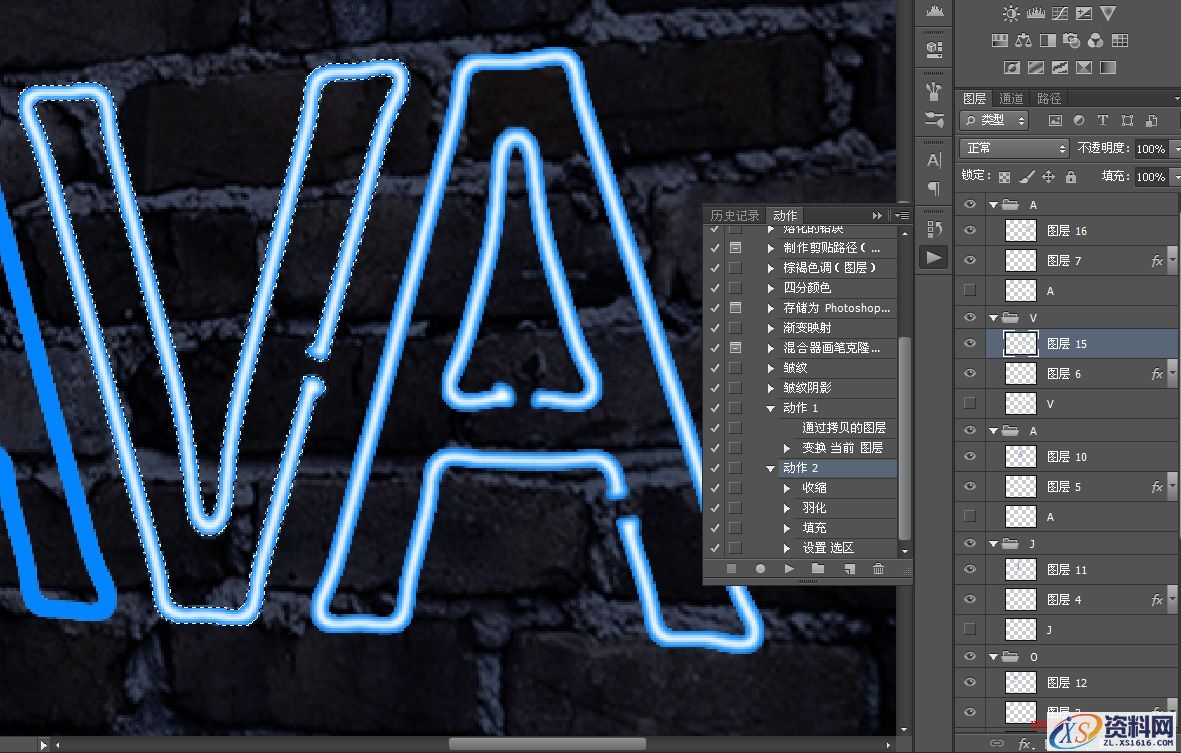Toggle the checkmark for action 皱纹

coord(714,368)
